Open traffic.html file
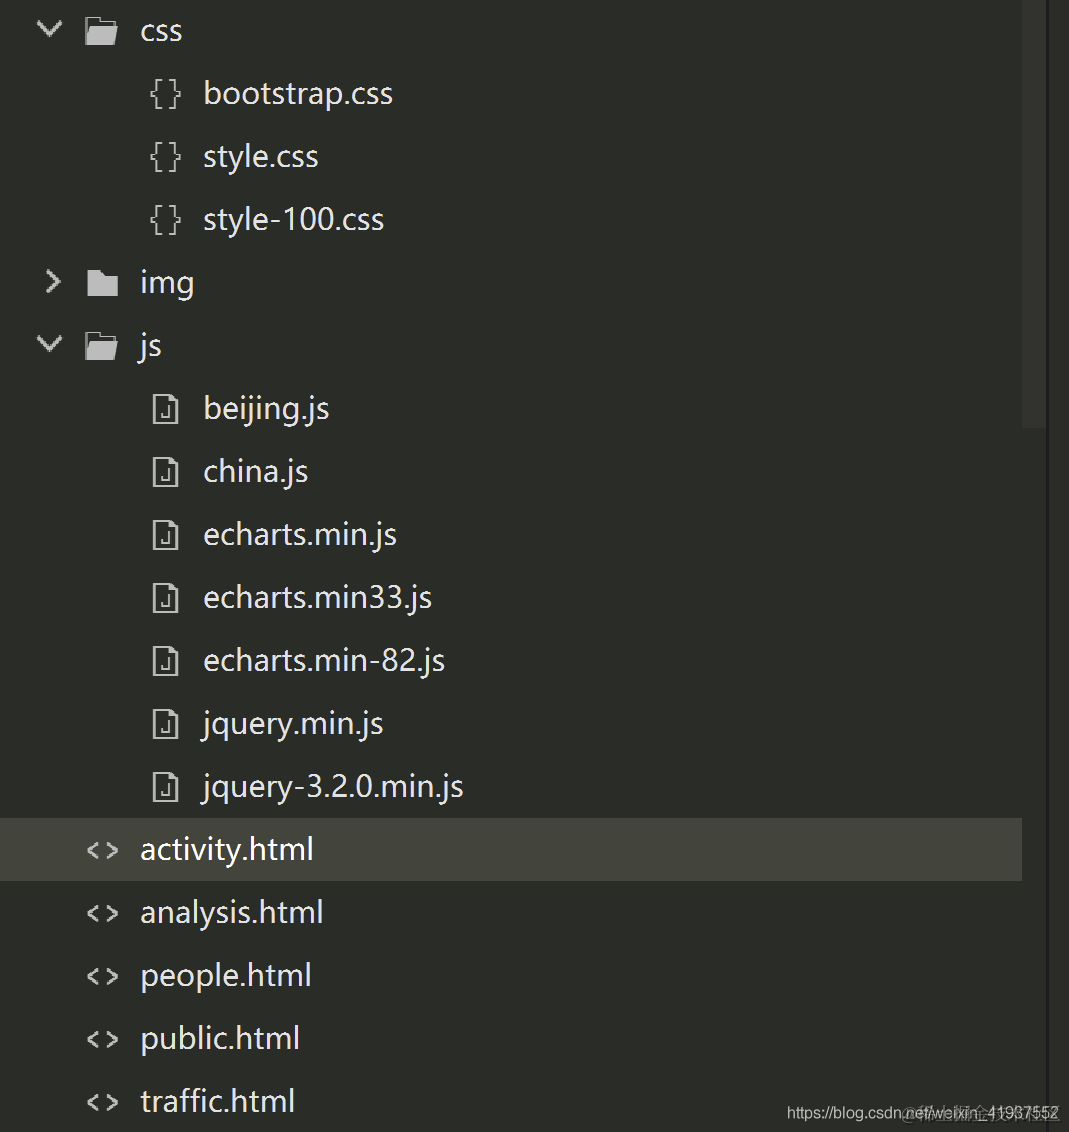 point(217,1102)
